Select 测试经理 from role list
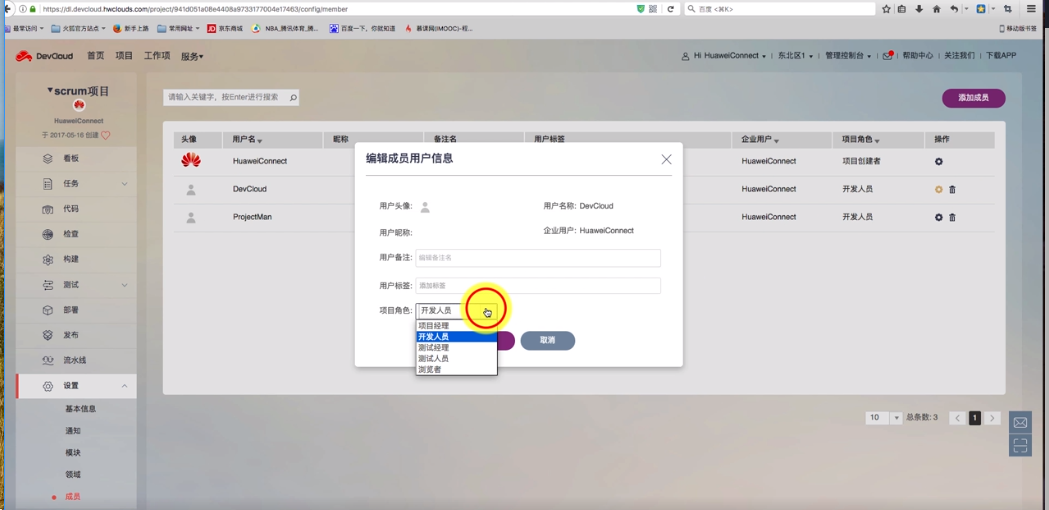 456,347
